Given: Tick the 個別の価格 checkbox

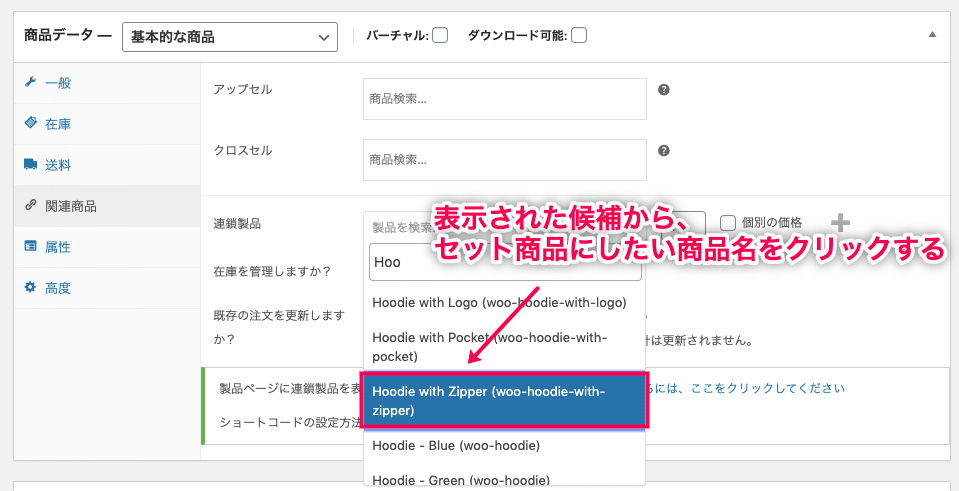Looking at the screenshot, I should pos(728,223).
